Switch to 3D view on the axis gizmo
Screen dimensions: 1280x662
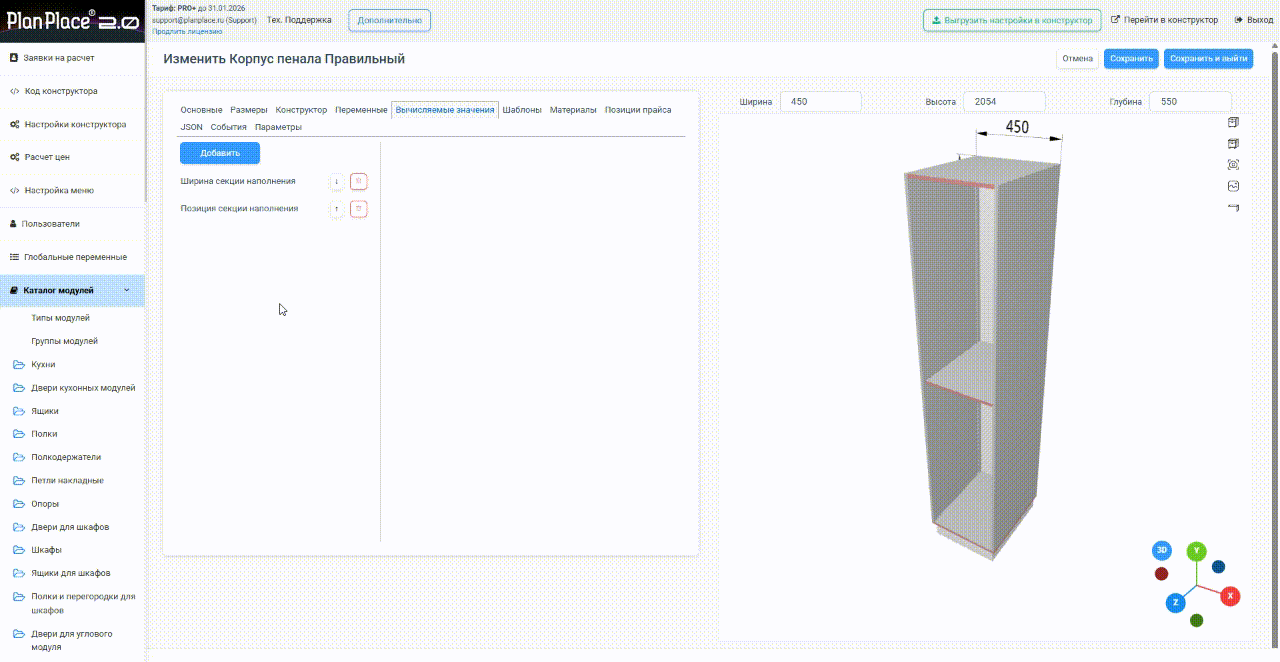point(1162,550)
